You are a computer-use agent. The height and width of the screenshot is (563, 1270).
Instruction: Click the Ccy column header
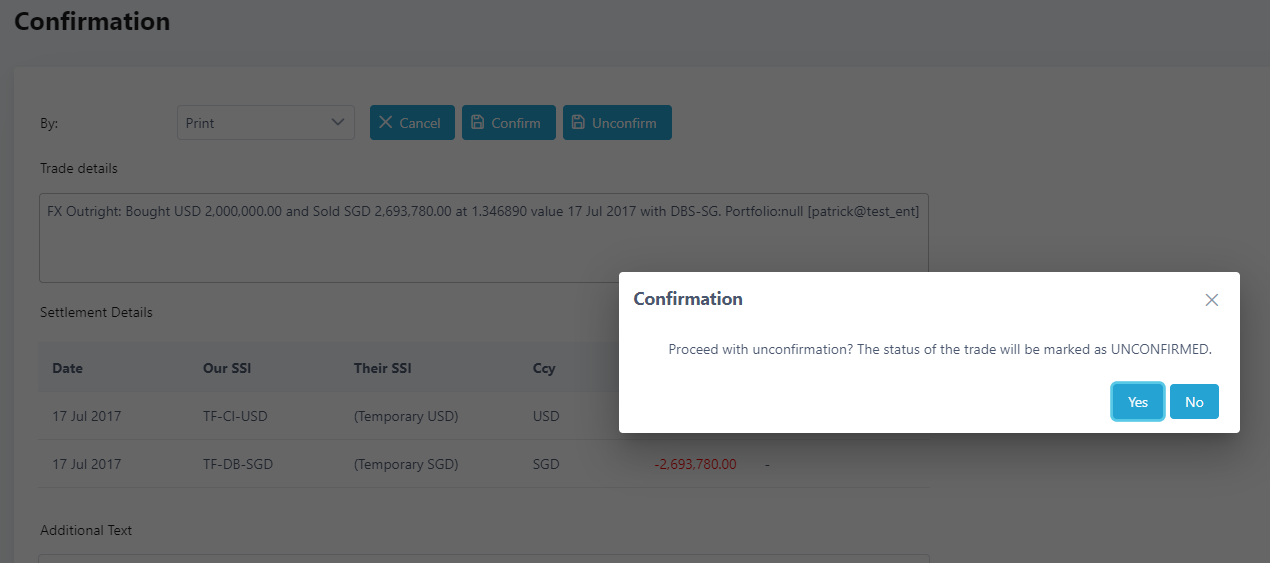544,368
